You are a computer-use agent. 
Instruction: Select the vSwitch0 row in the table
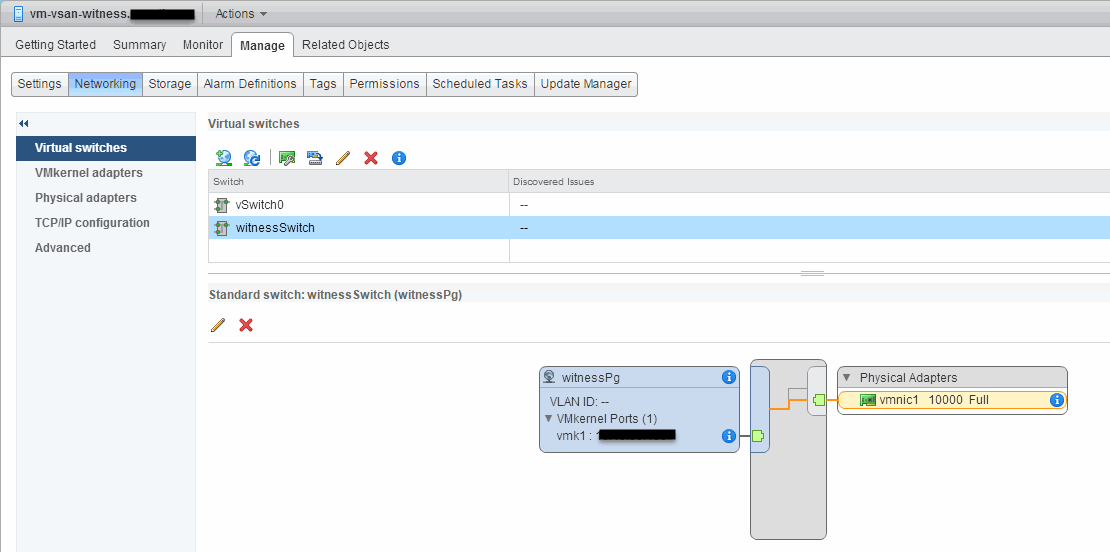point(260,205)
